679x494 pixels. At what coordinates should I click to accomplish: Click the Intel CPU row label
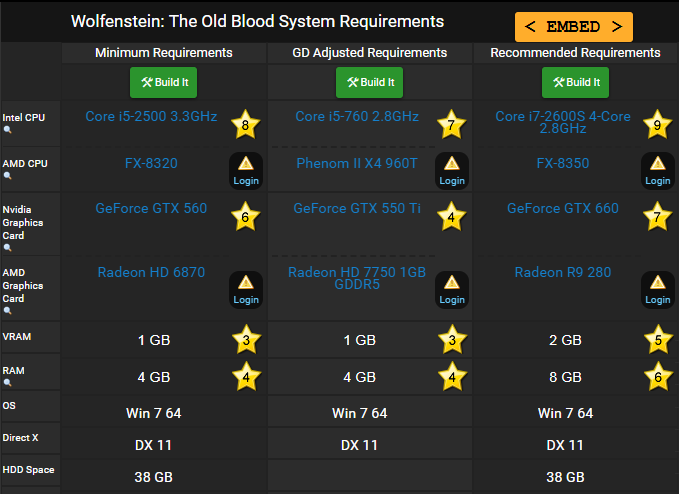click(24, 118)
